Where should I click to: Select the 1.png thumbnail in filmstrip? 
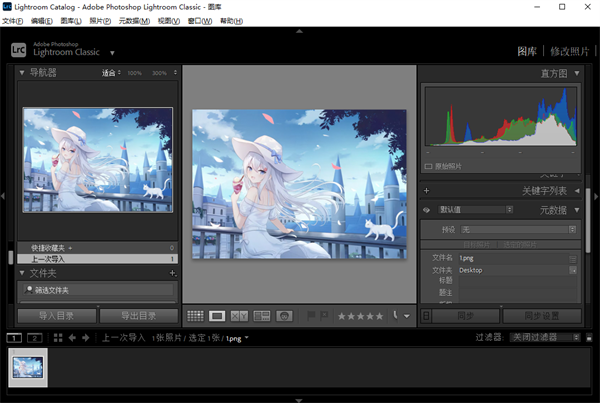click(28, 368)
